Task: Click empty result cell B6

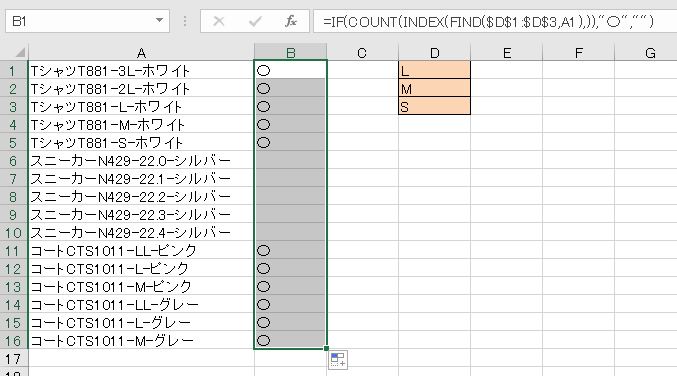Action: click(x=291, y=161)
